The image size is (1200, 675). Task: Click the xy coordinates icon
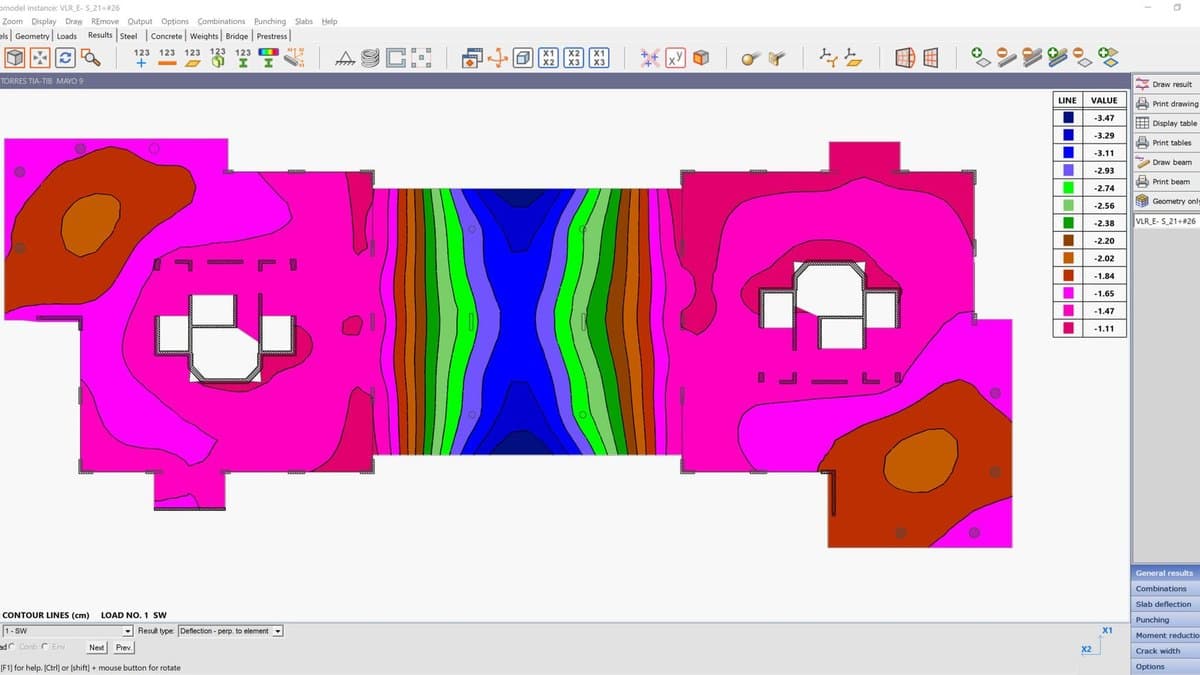tap(676, 58)
